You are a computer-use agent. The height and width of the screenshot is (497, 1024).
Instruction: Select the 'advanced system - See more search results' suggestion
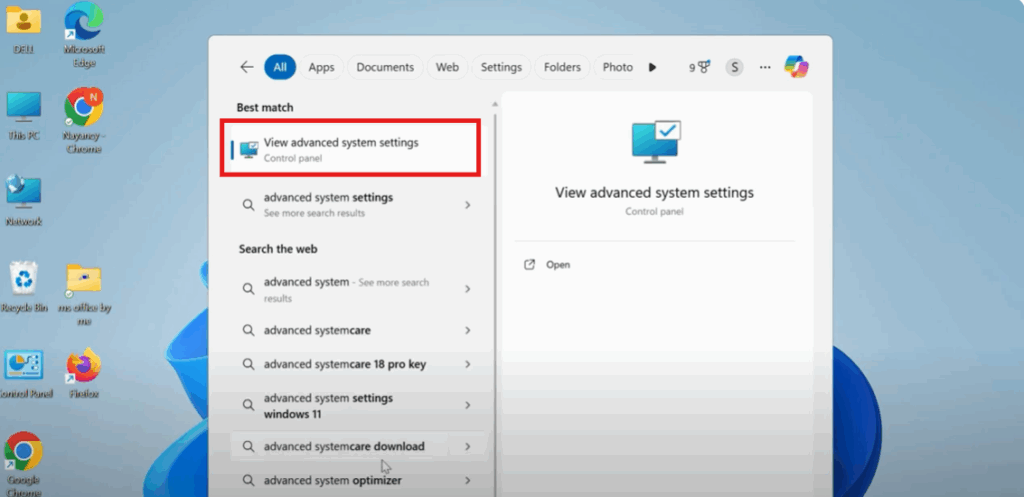357,289
